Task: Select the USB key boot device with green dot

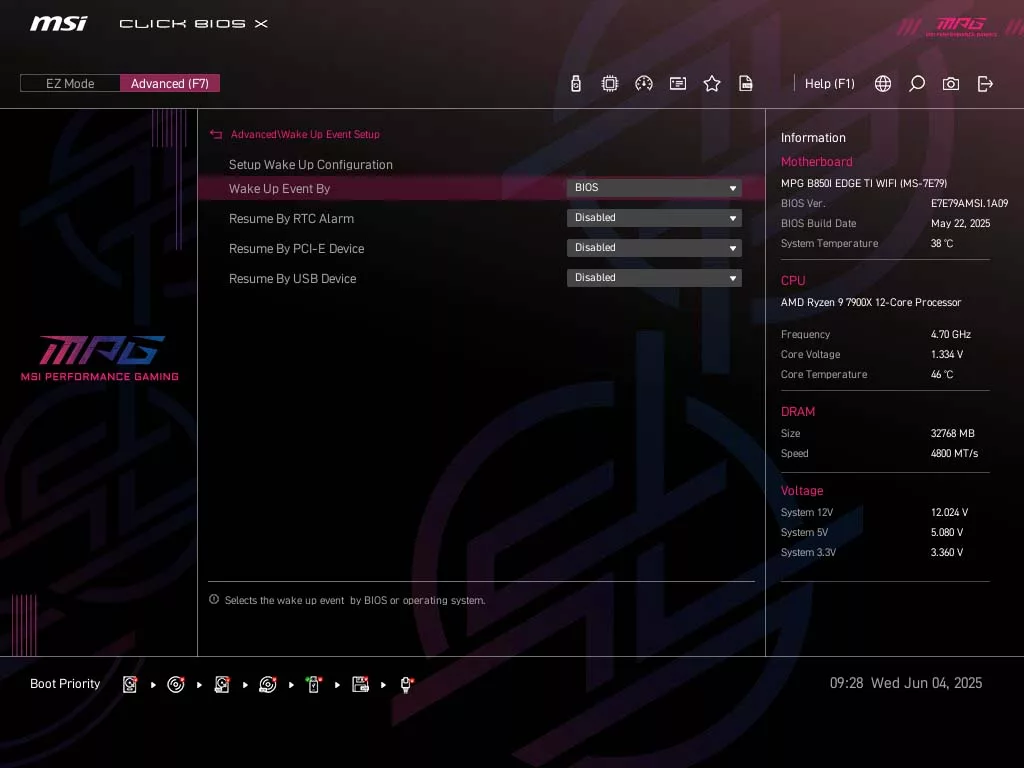Action: click(x=314, y=684)
